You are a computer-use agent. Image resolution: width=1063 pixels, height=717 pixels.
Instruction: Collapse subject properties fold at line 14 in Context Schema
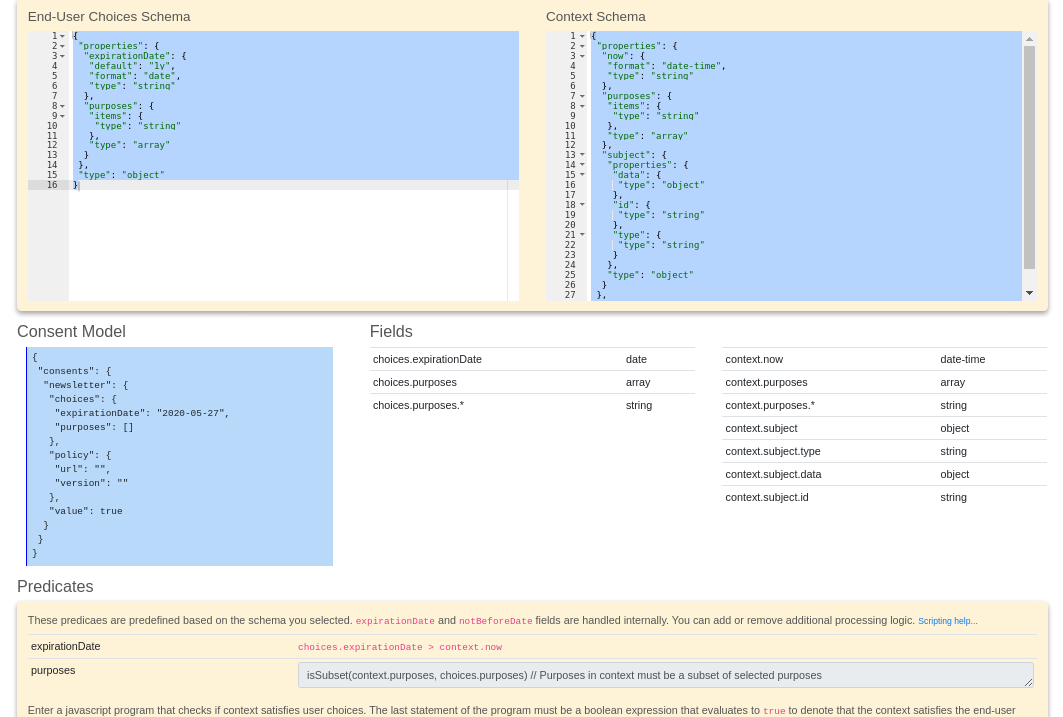(x=582, y=165)
